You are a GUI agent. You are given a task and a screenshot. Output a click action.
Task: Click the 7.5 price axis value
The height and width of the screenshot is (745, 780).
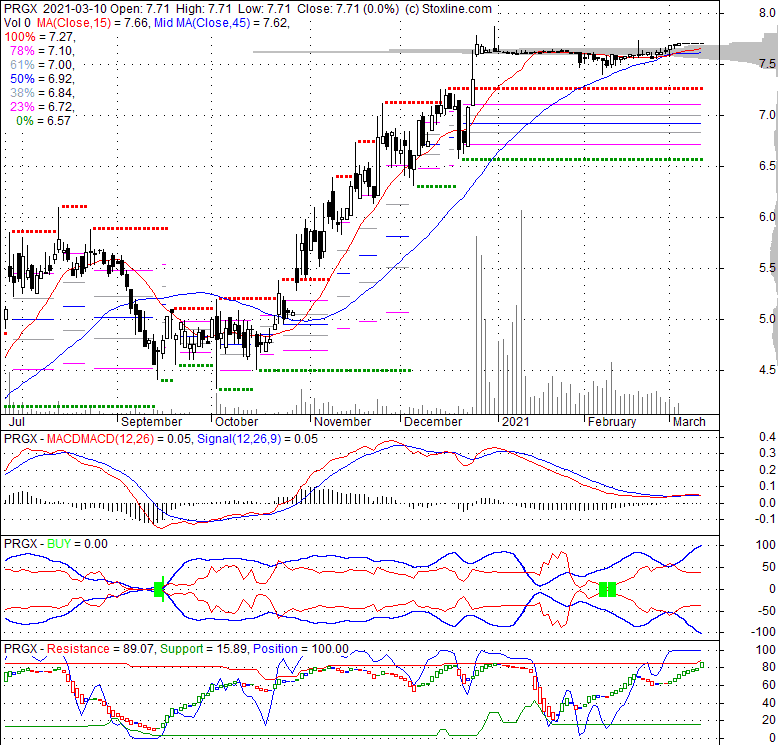click(x=767, y=64)
